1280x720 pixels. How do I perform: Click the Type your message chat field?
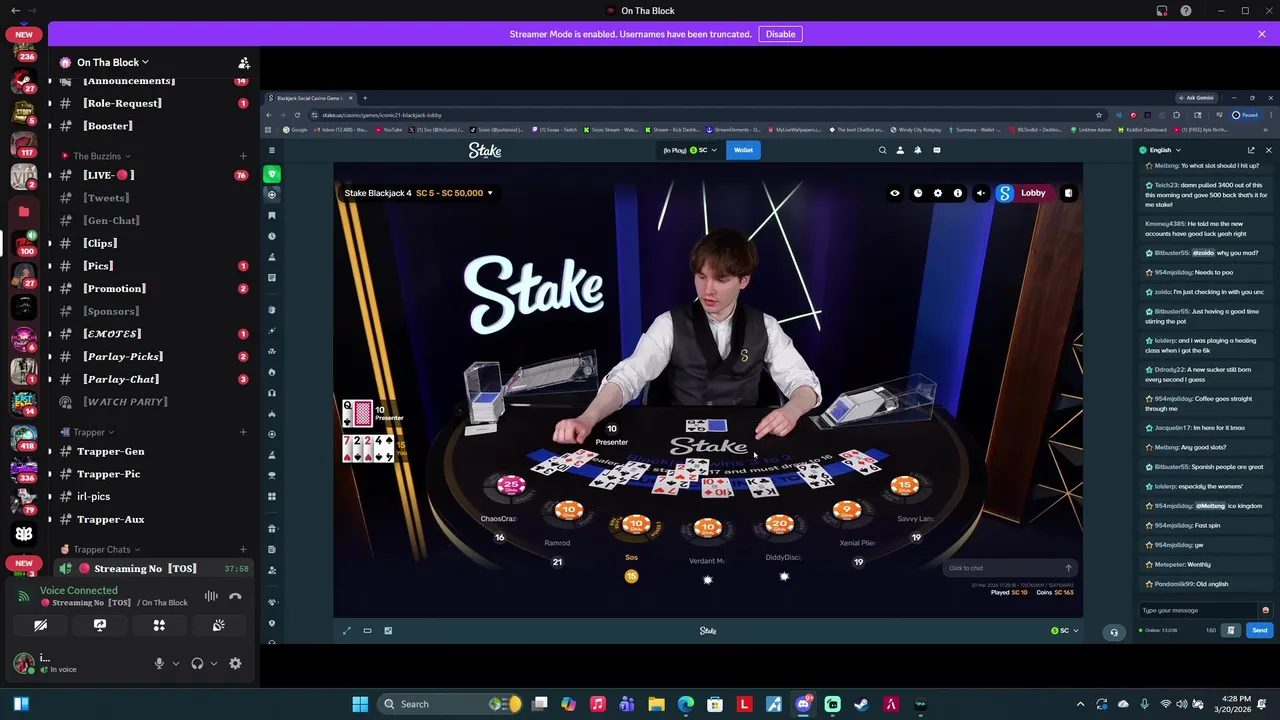[x=1198, y=610]
